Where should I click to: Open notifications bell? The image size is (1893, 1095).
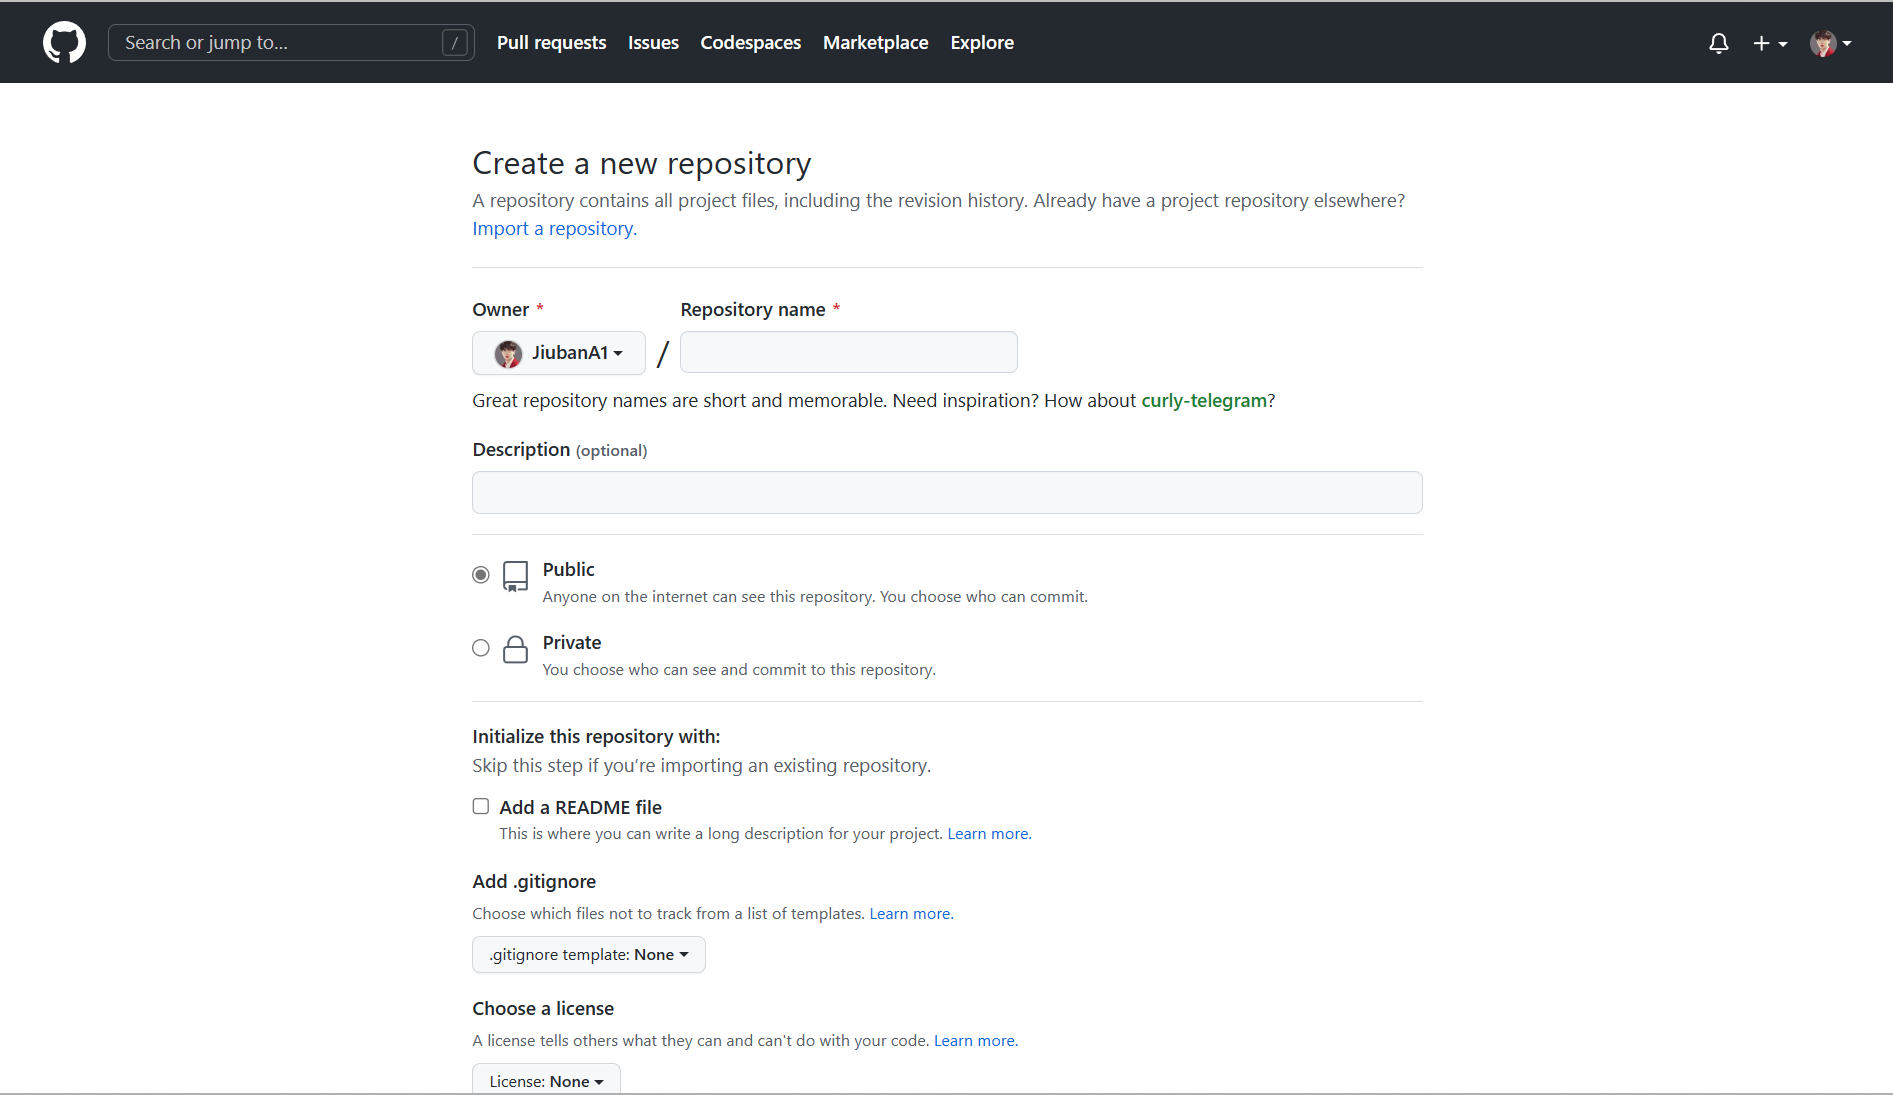(1718, 43)
